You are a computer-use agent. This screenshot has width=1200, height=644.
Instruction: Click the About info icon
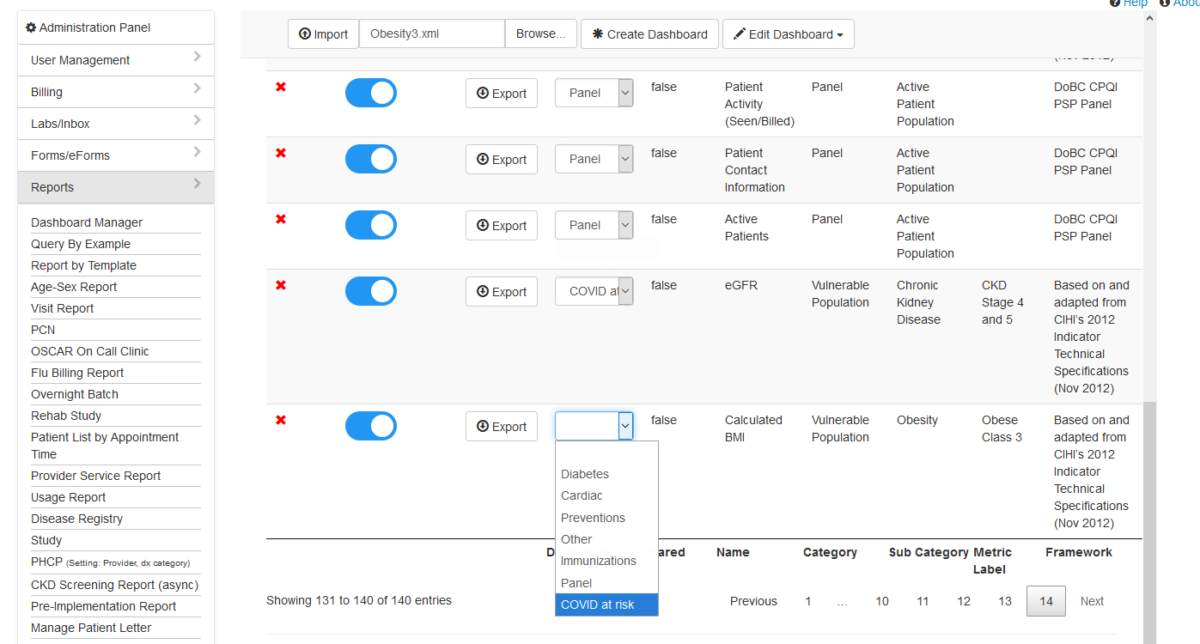1163,4
